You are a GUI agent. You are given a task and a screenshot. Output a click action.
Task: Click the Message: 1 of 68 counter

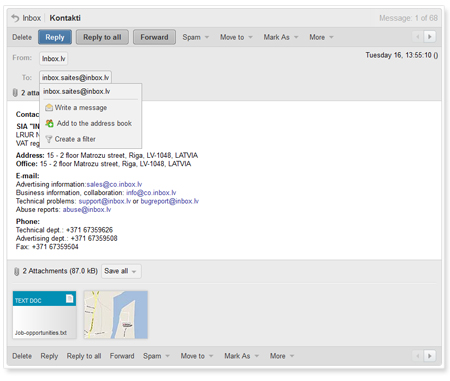[408, 18]
